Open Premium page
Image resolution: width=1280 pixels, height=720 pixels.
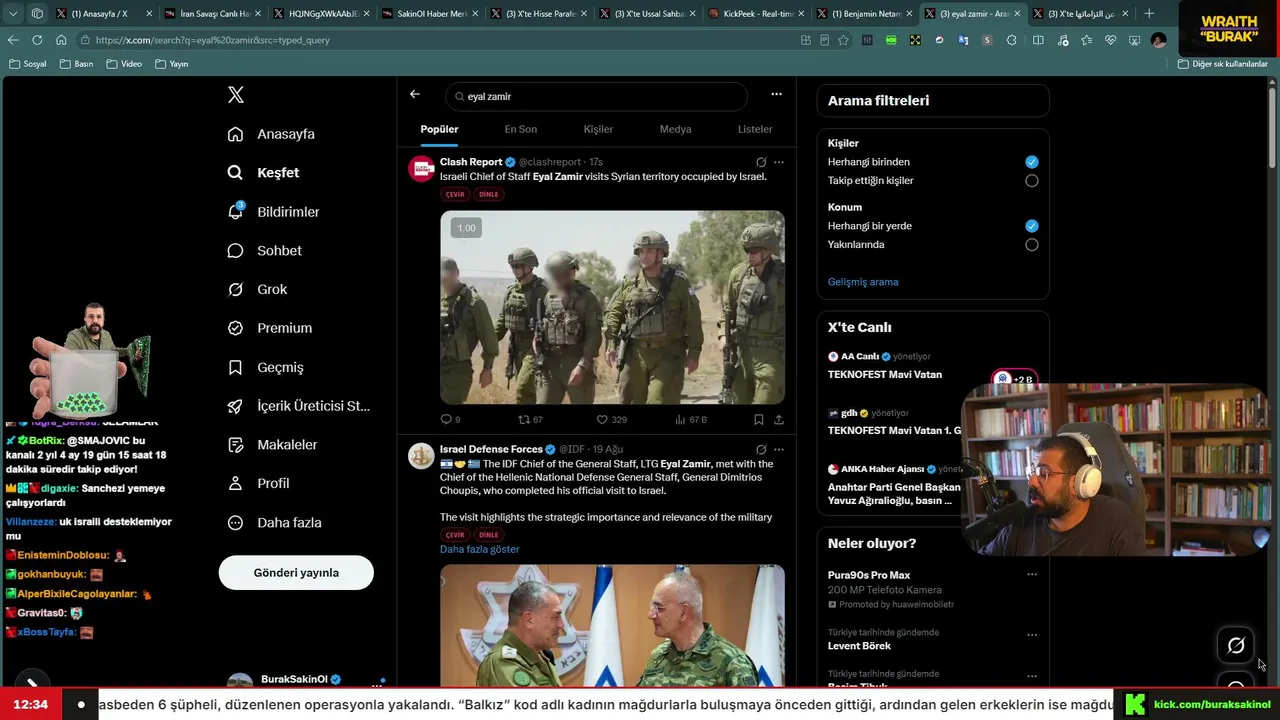coord(269,328)
